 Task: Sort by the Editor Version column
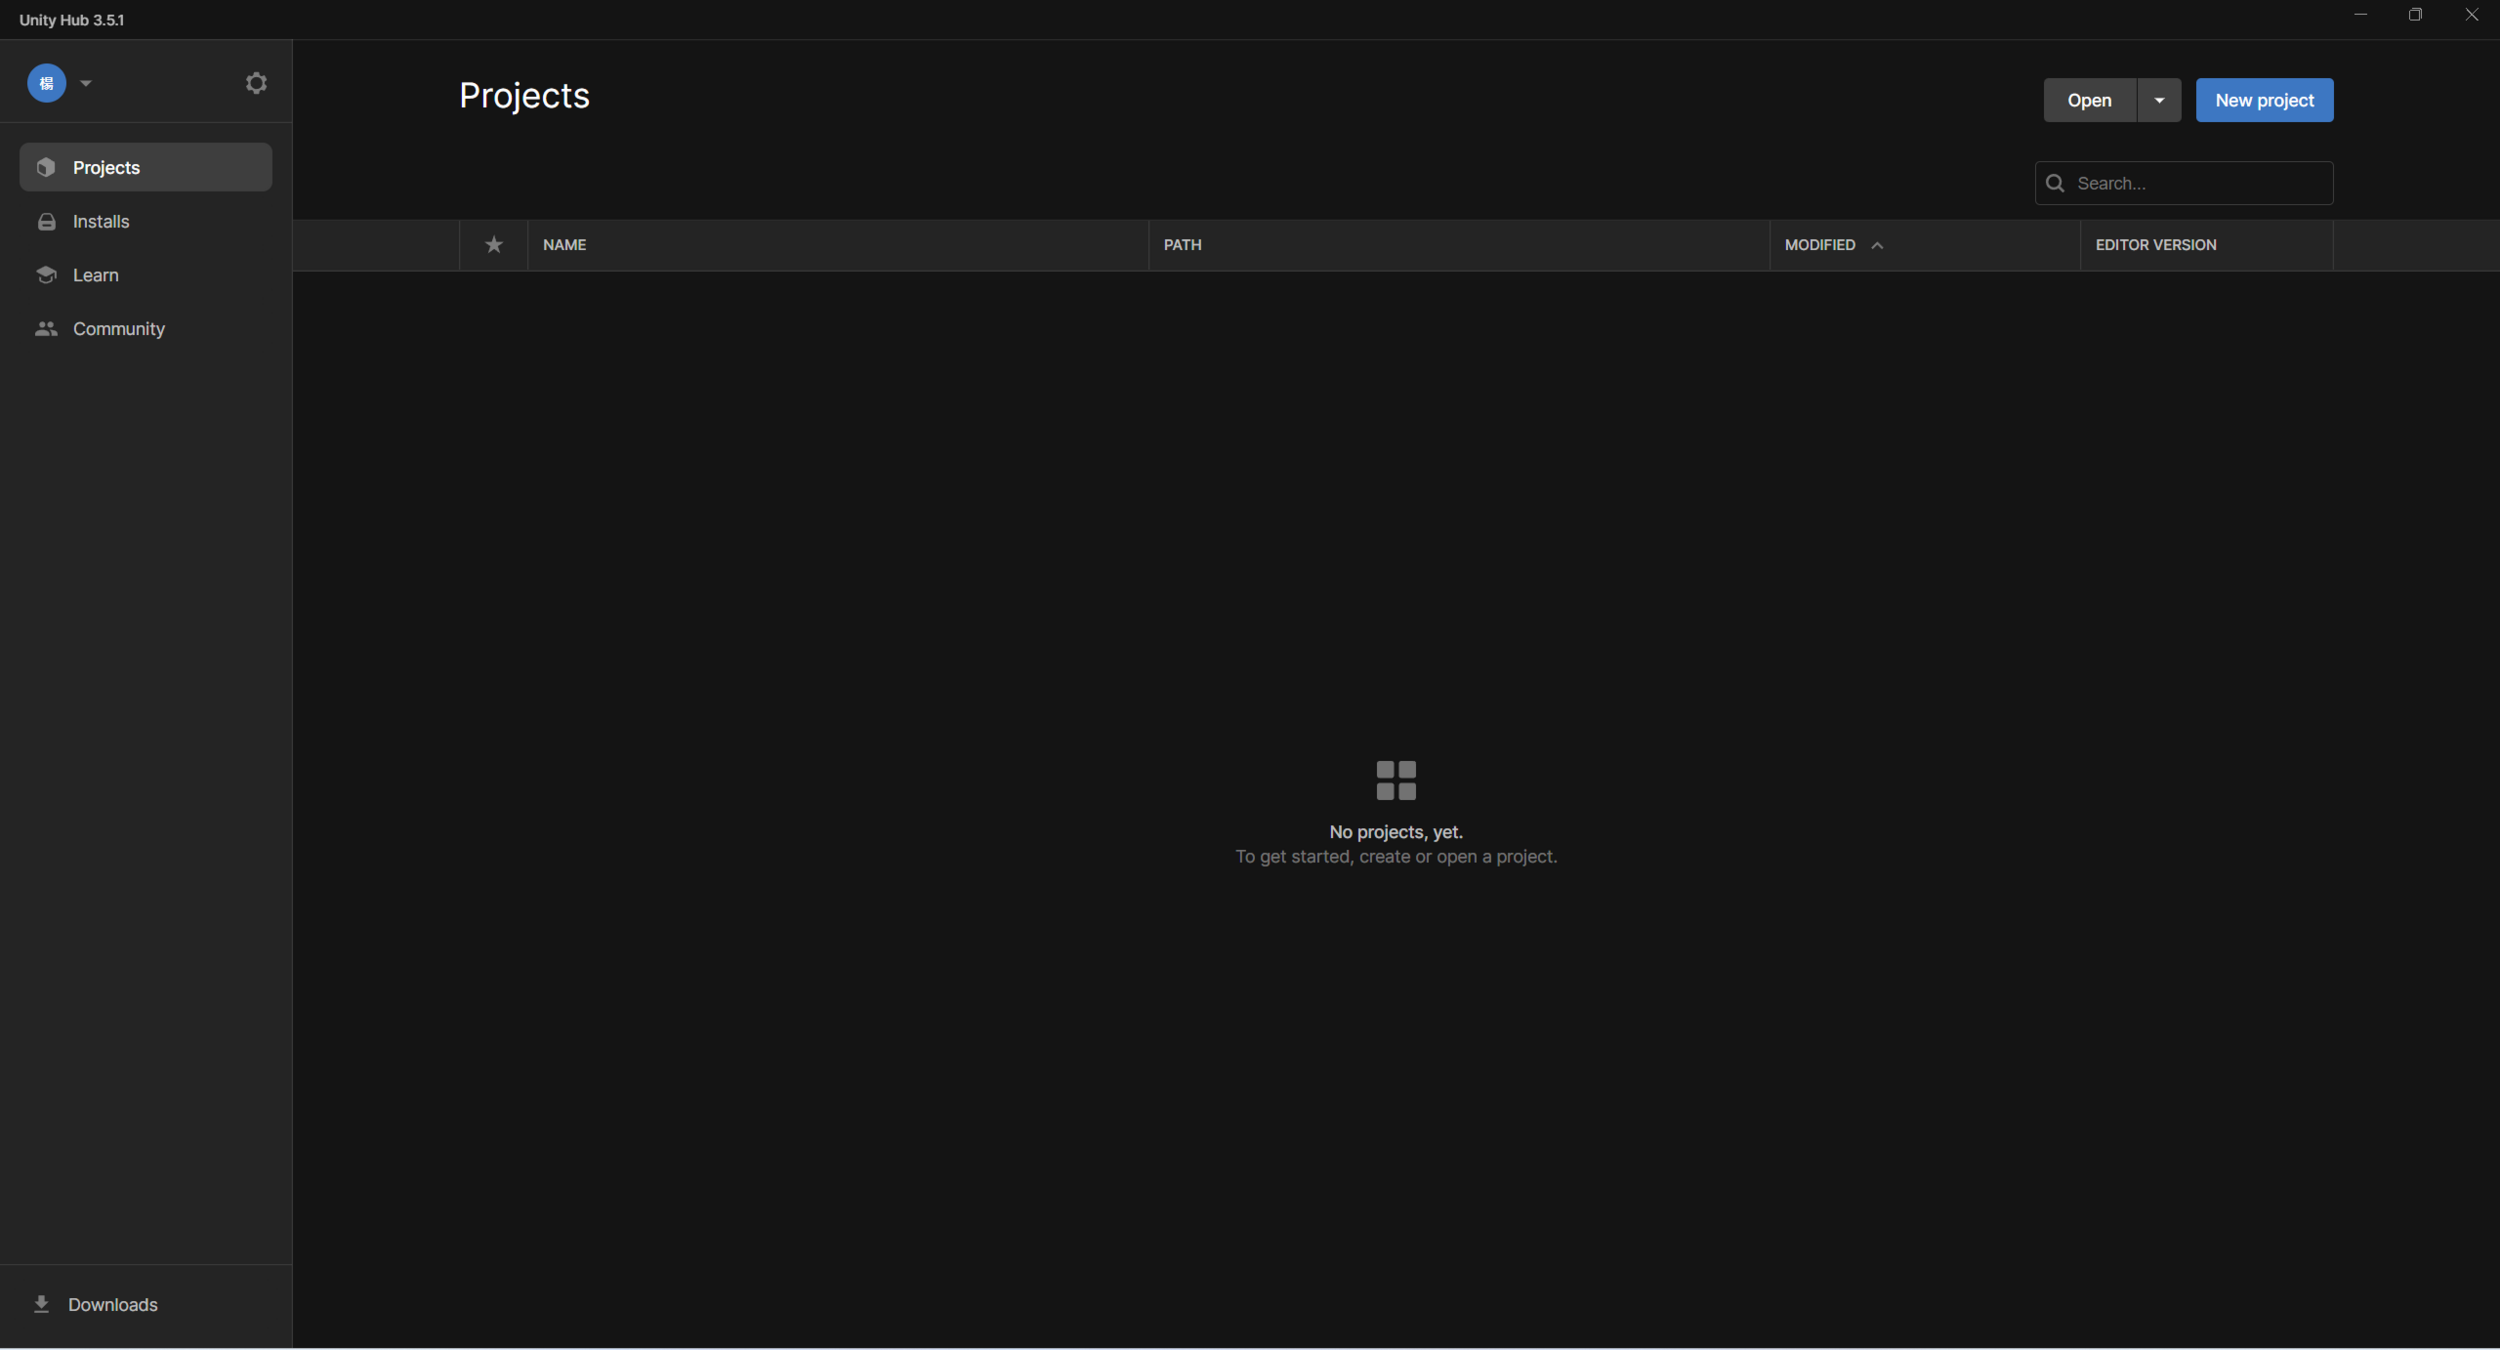tap(2155, 245)
